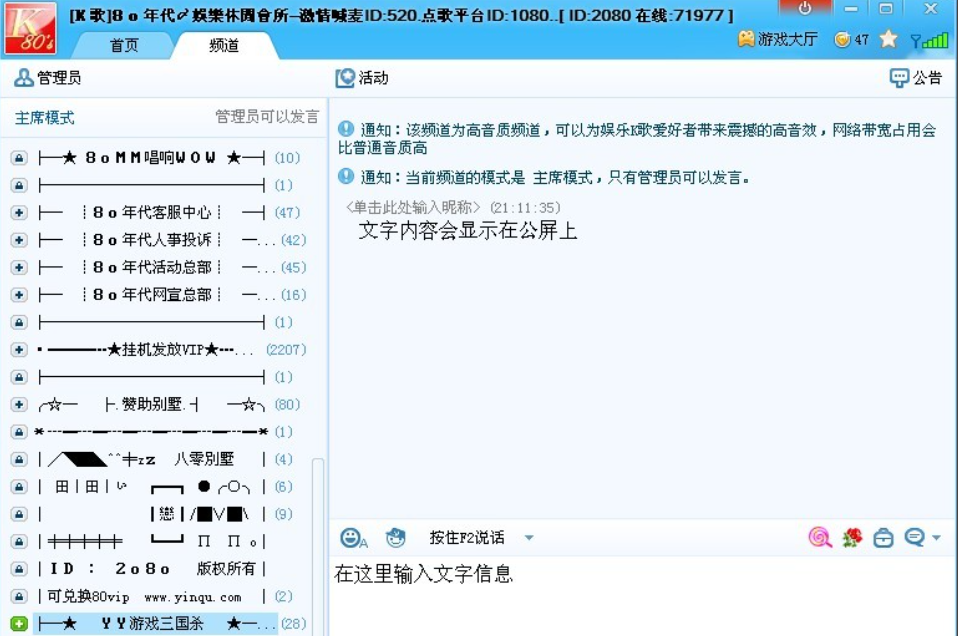Click the K 80's channel logo
958x636 pixels.
pos(31,28)
